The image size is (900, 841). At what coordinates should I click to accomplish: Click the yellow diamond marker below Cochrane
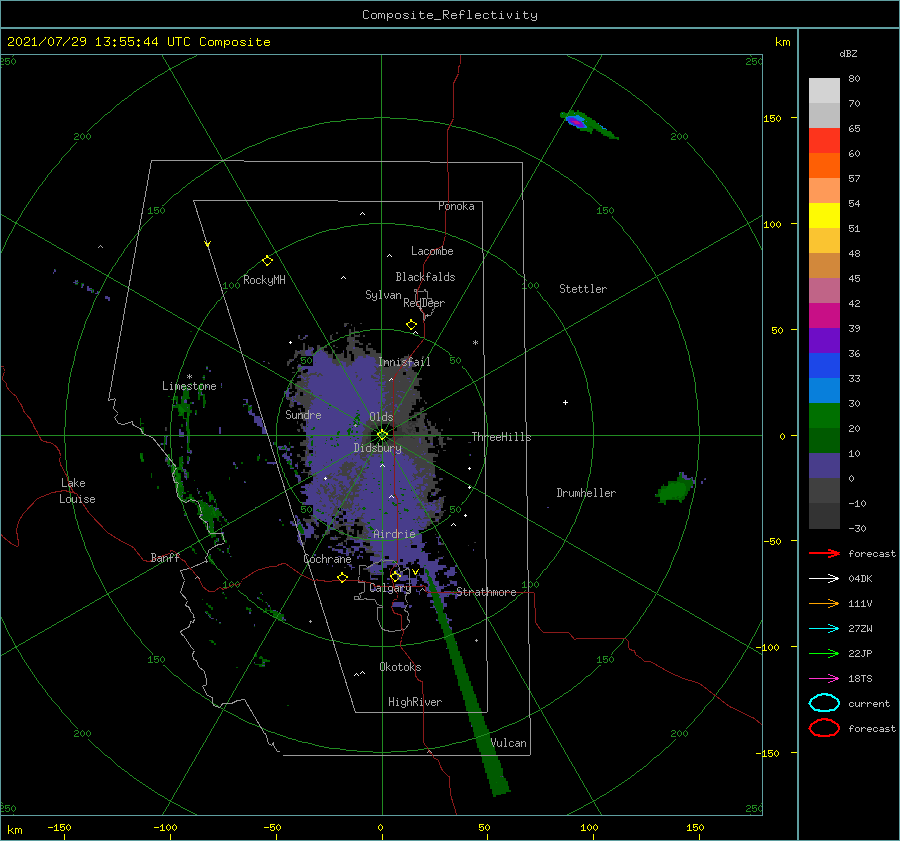(x=343, y=577)
